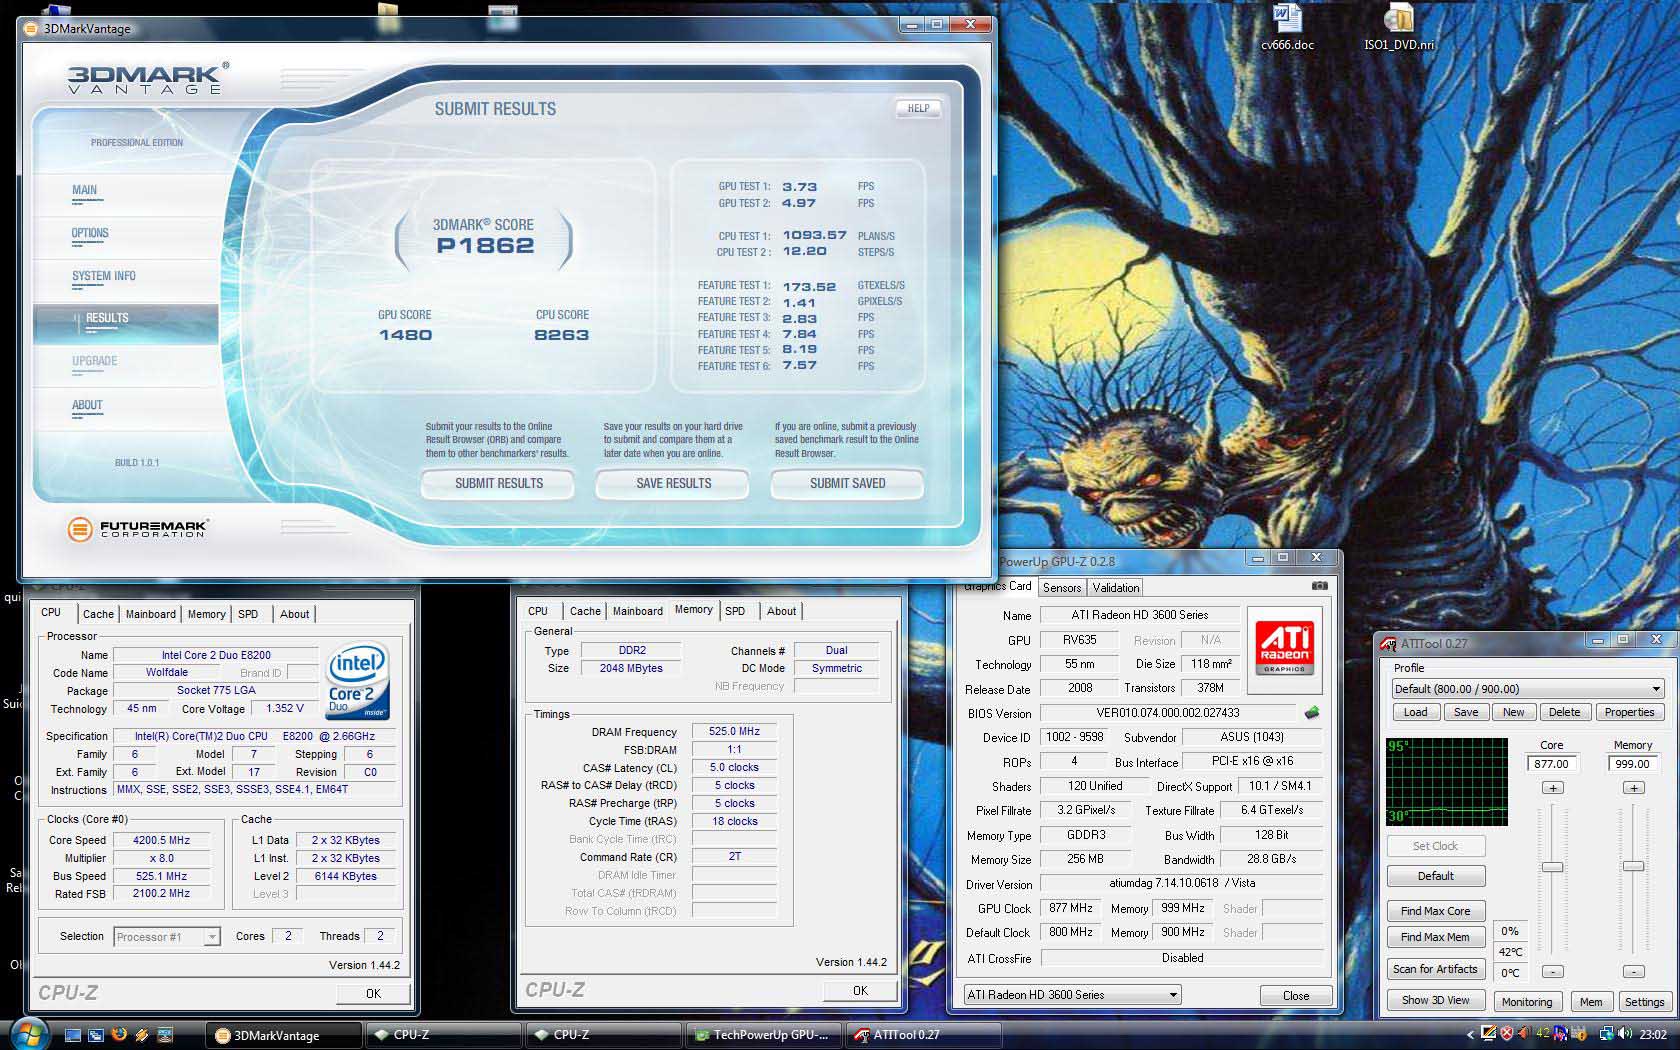Click Show 3D View button
The height and width of the screenshot is (1050, 1680).
1435,1000
